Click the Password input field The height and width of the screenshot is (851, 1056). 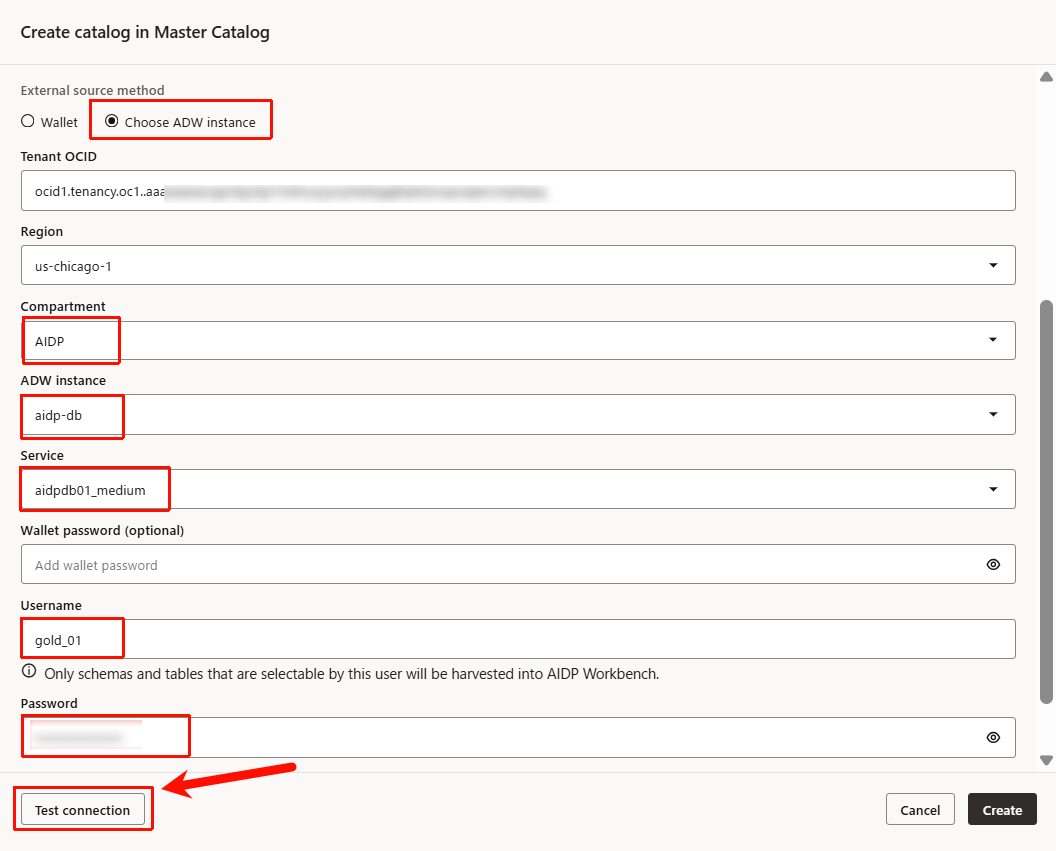pyautogui.click(x=518, y=737)
